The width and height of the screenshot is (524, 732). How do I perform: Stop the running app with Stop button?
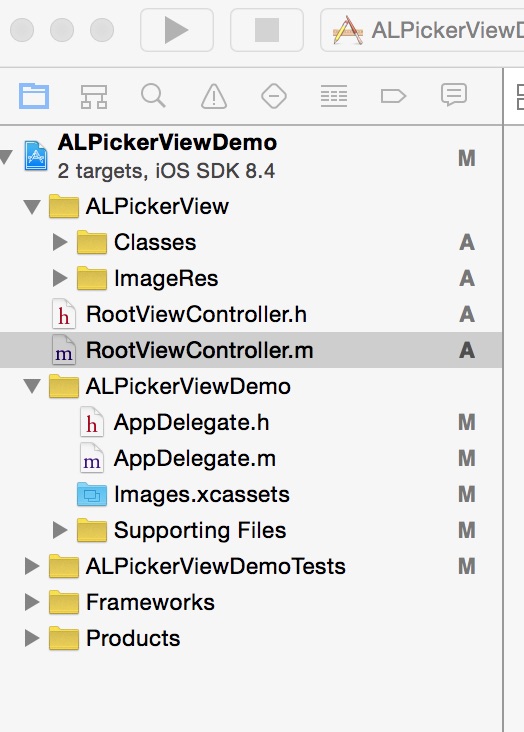(267, 30)
